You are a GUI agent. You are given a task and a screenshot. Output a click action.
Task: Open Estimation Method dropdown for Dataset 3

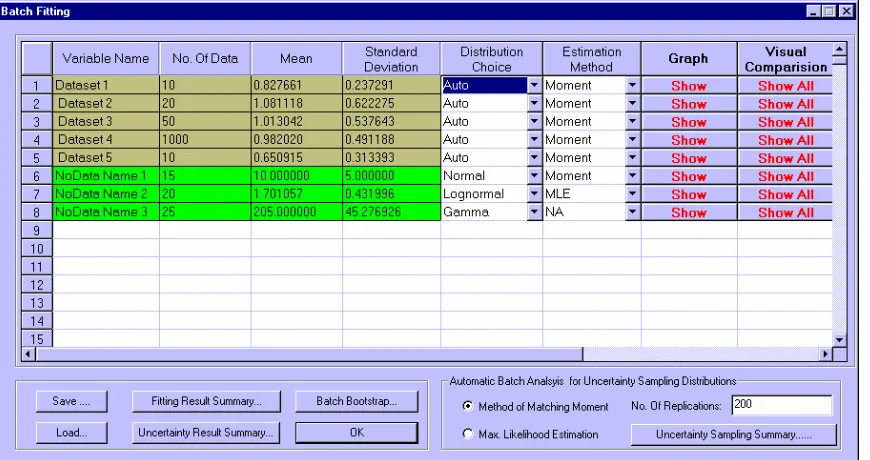(x=633, y=122)
